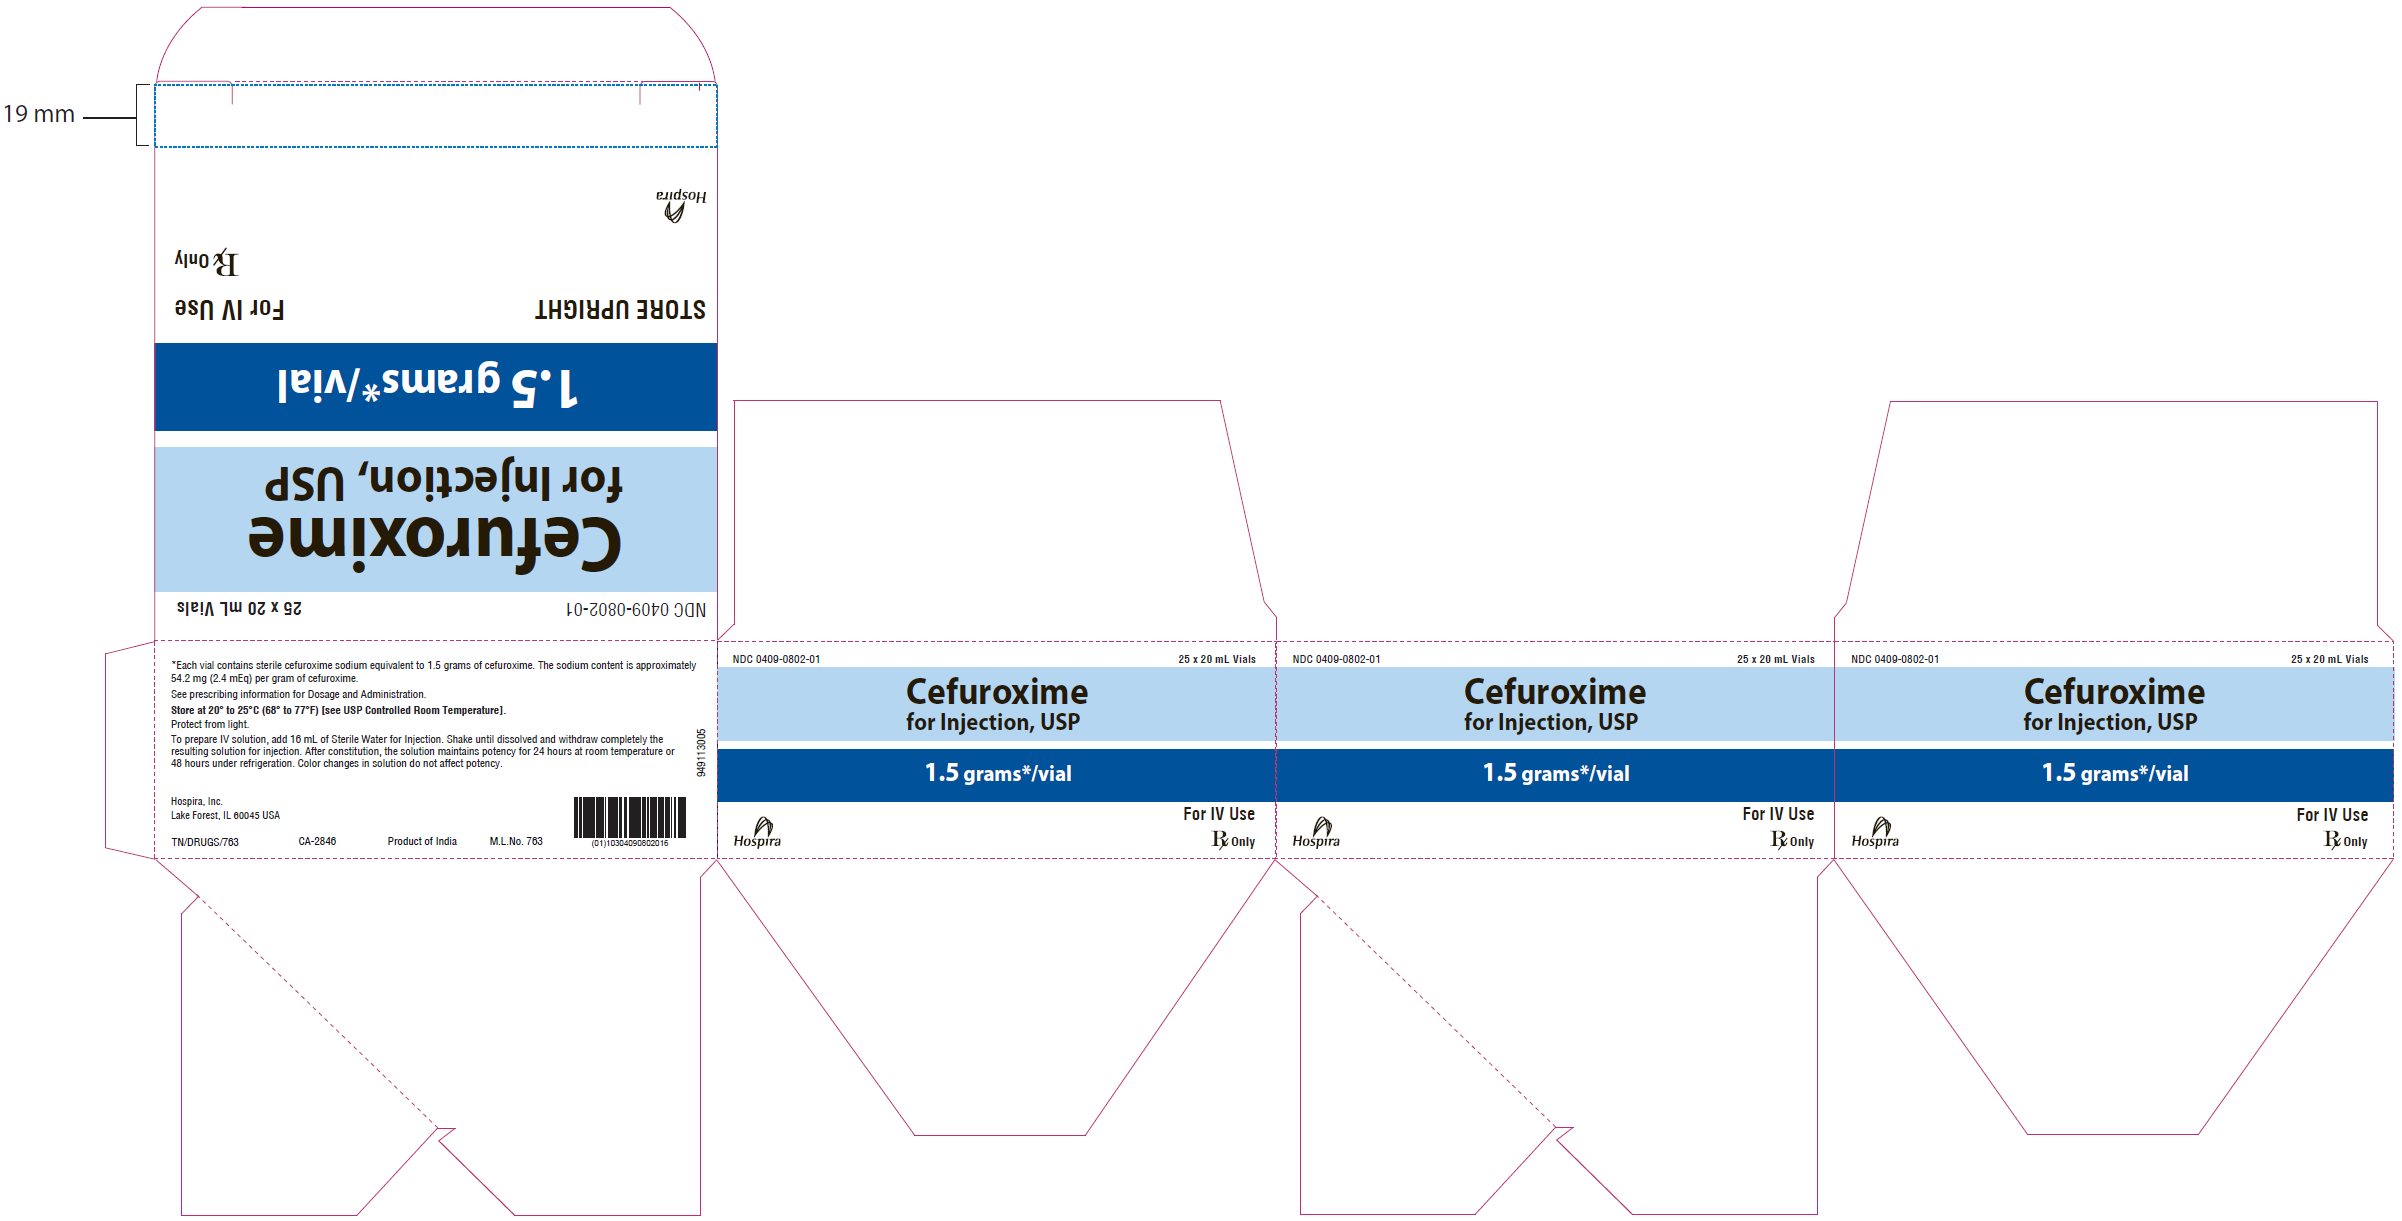Screen dimensions: 2402x1221
Task: Click 'NDC 0409-0802-01' on the panel beside the barcode
Action: tap(776, 659)
